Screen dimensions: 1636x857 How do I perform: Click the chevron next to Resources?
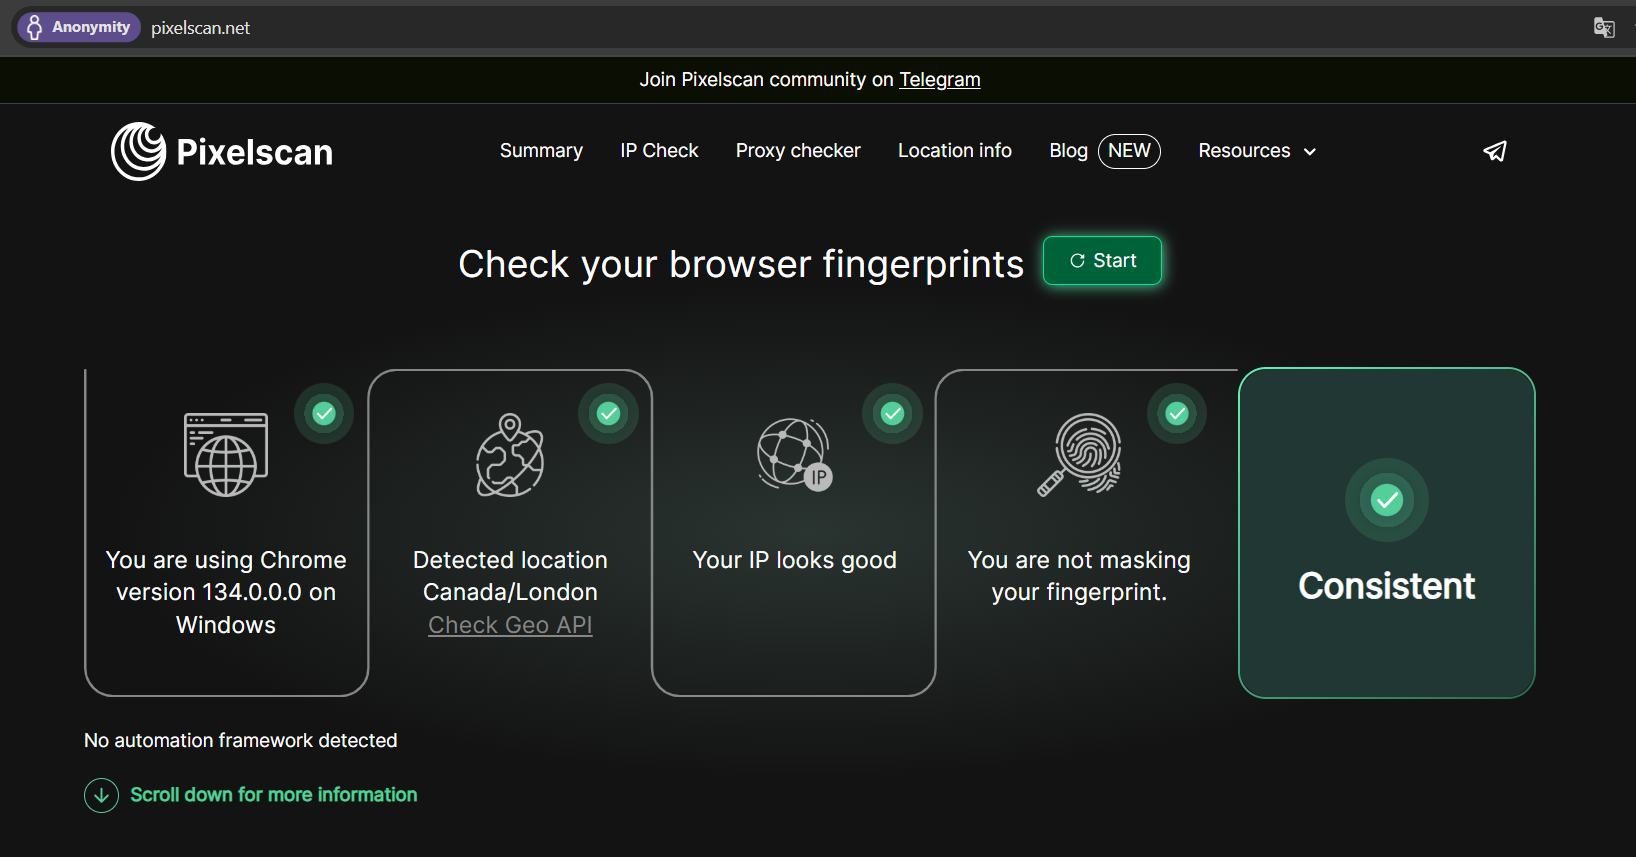(x=1310, y=152)
